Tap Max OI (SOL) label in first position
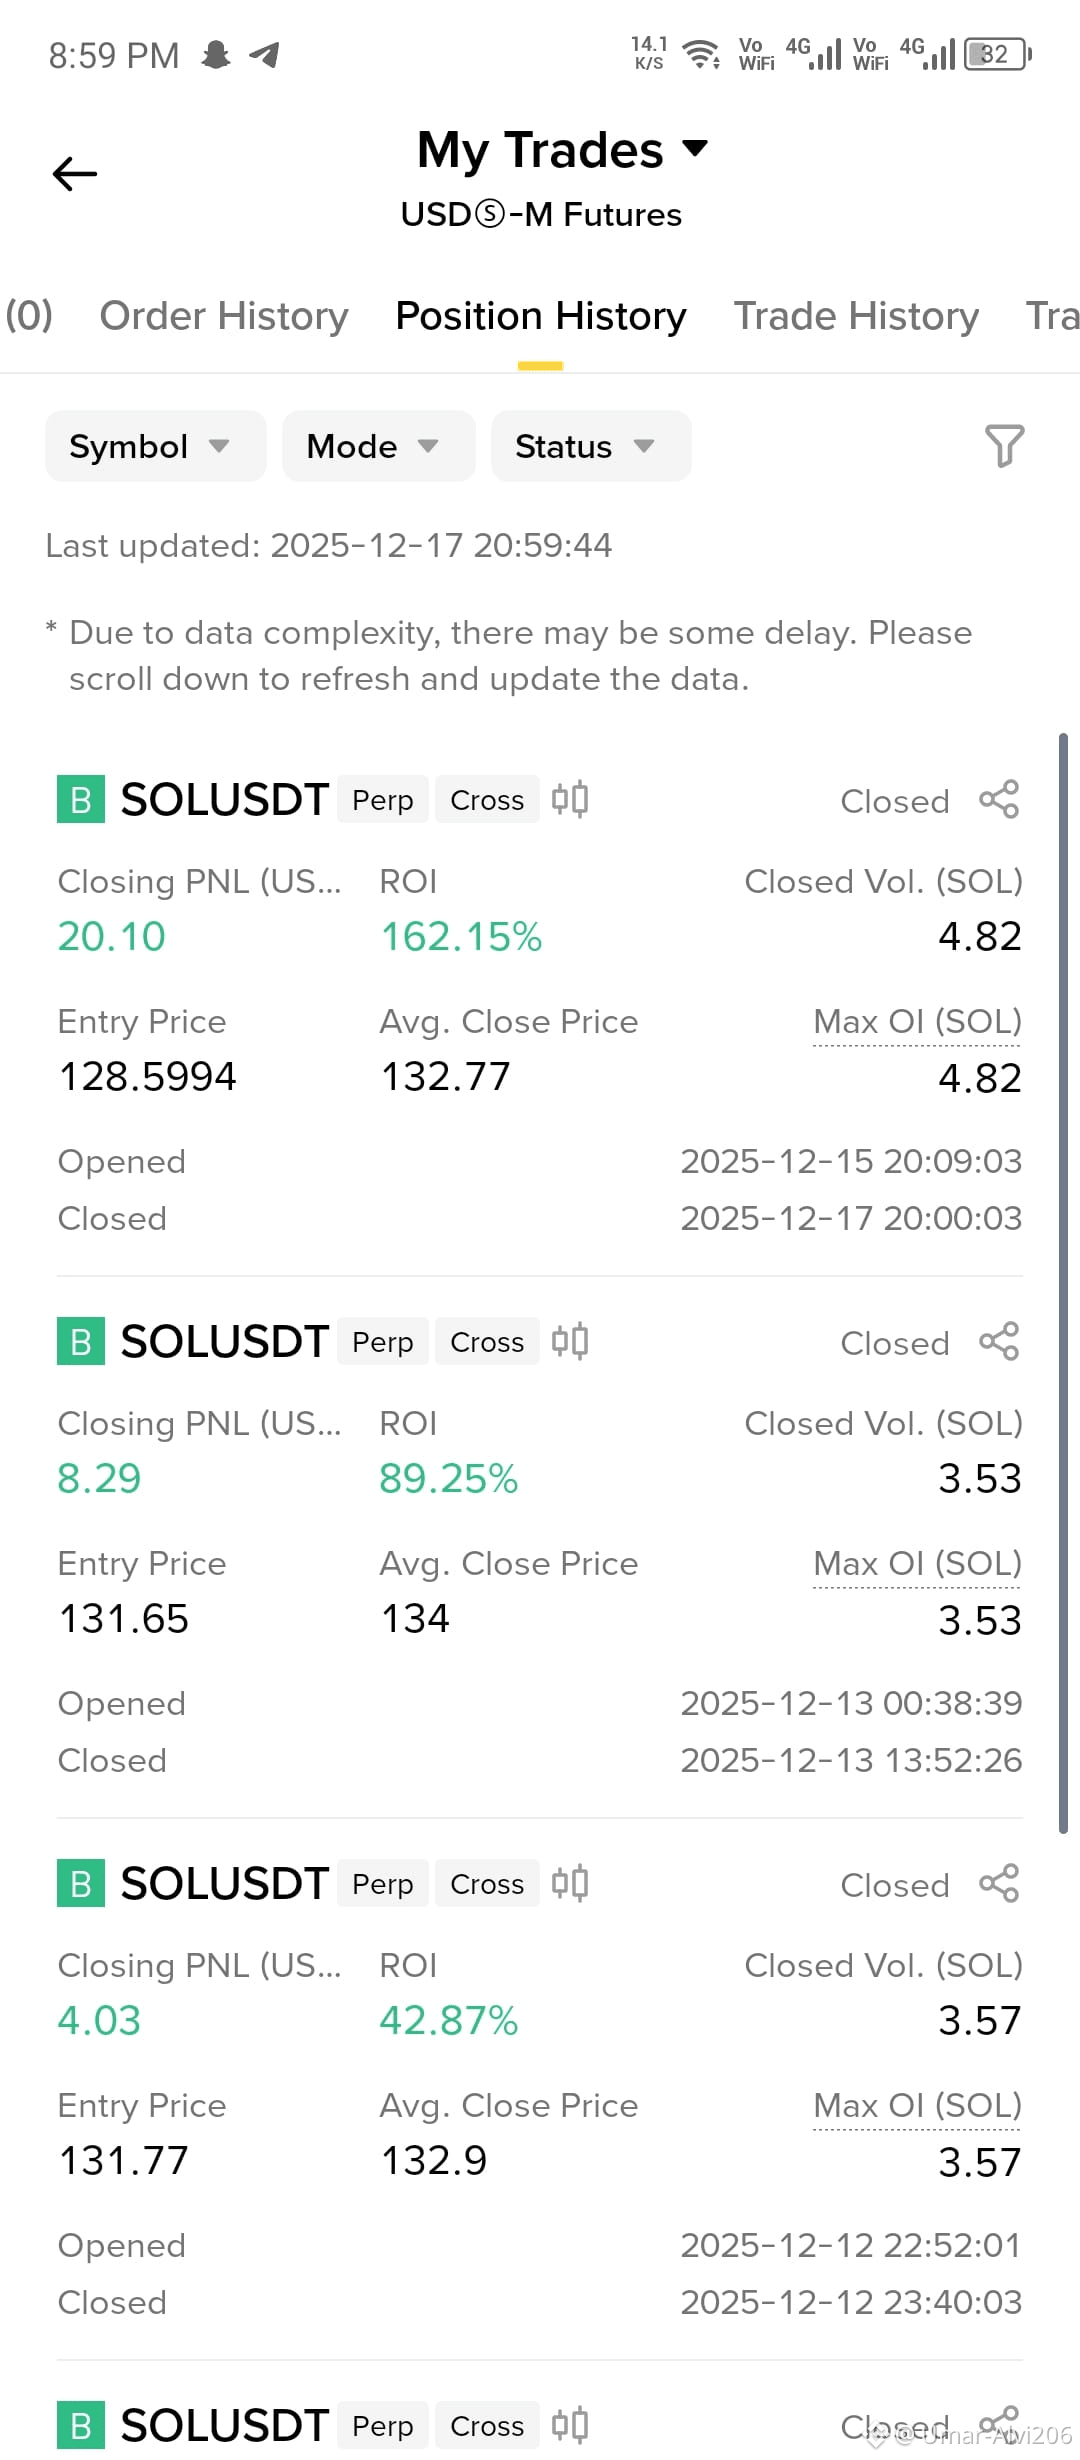The height and width of the screenshot is (2460, 1080). click(917, 1022)
